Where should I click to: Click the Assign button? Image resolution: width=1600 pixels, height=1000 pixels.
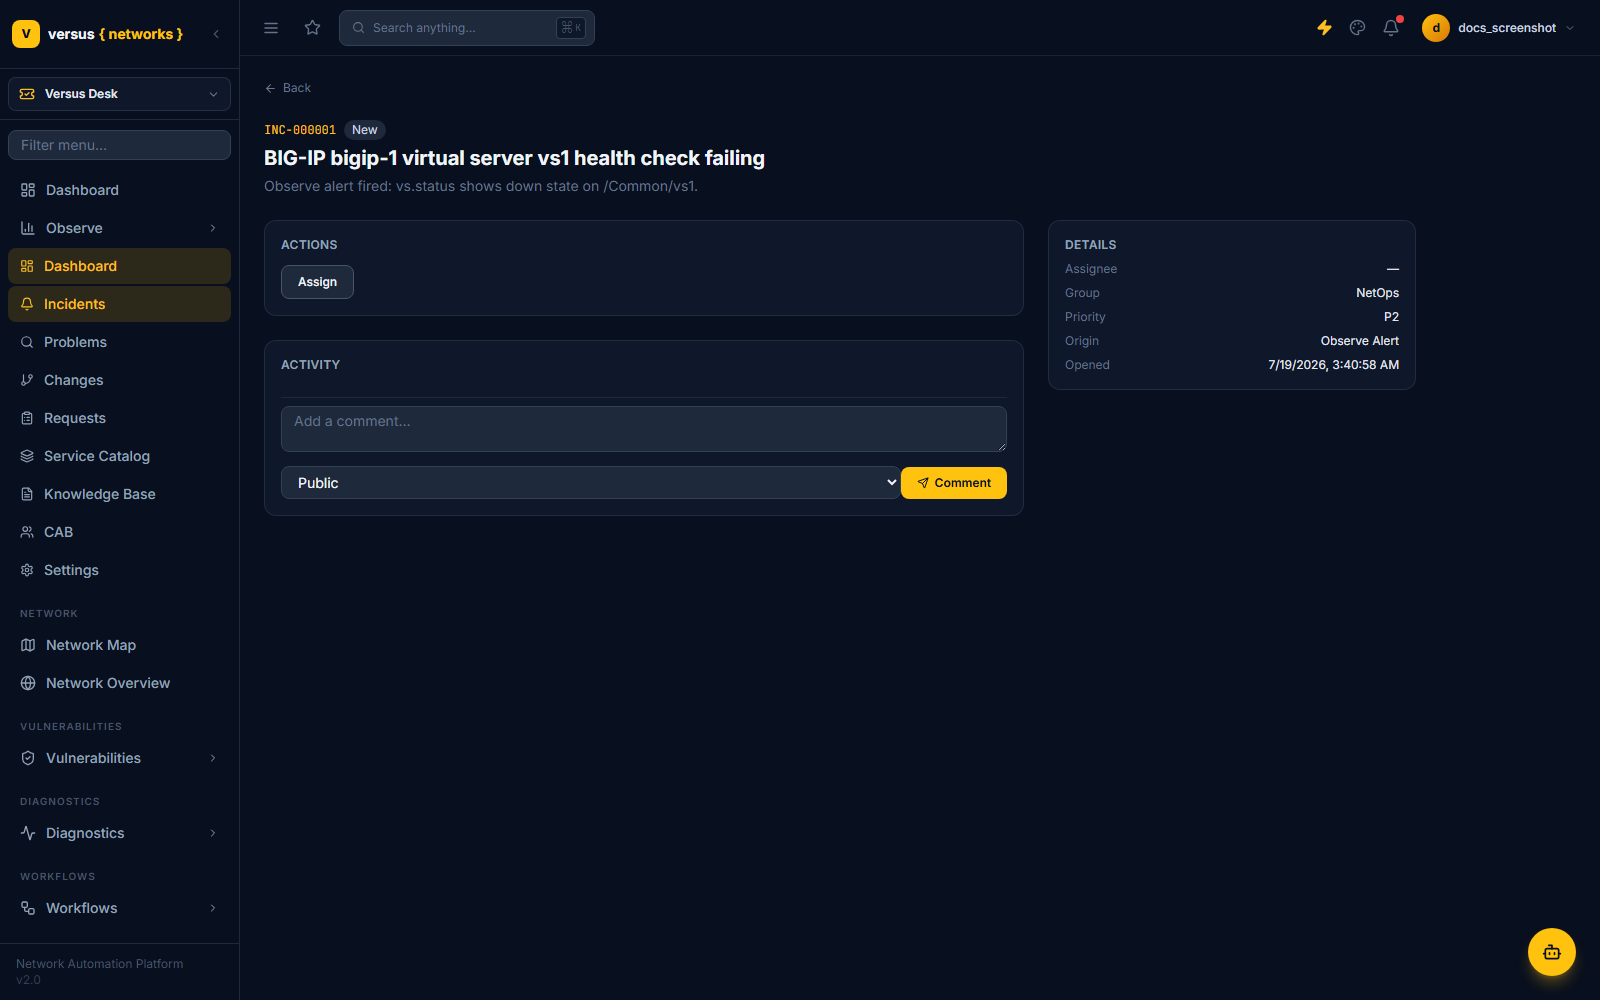tap(317, 282)
